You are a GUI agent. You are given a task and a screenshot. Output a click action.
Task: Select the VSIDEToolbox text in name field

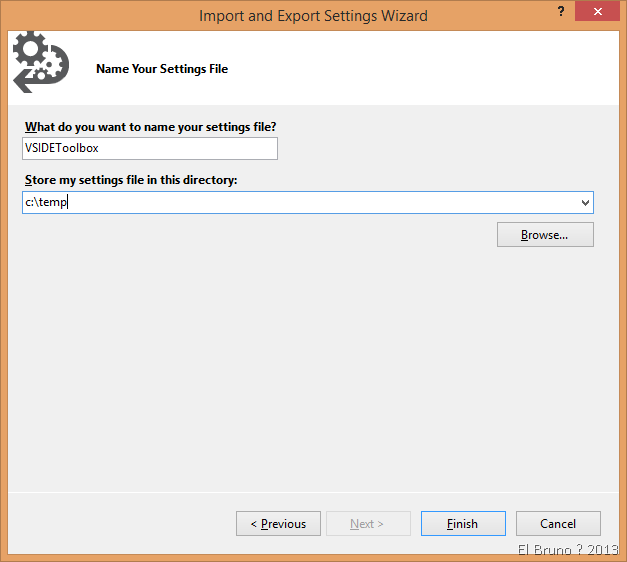[x=62, y=149]
